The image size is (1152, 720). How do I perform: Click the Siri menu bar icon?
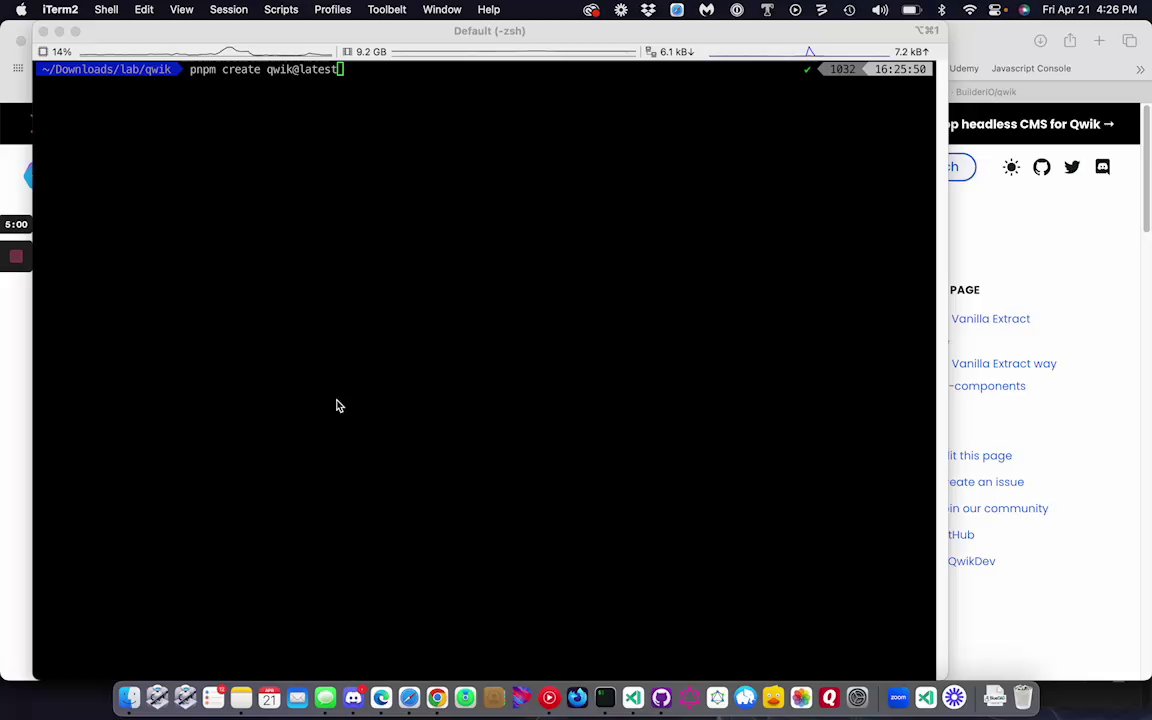pyautogui.click(x=1024, y=10)
